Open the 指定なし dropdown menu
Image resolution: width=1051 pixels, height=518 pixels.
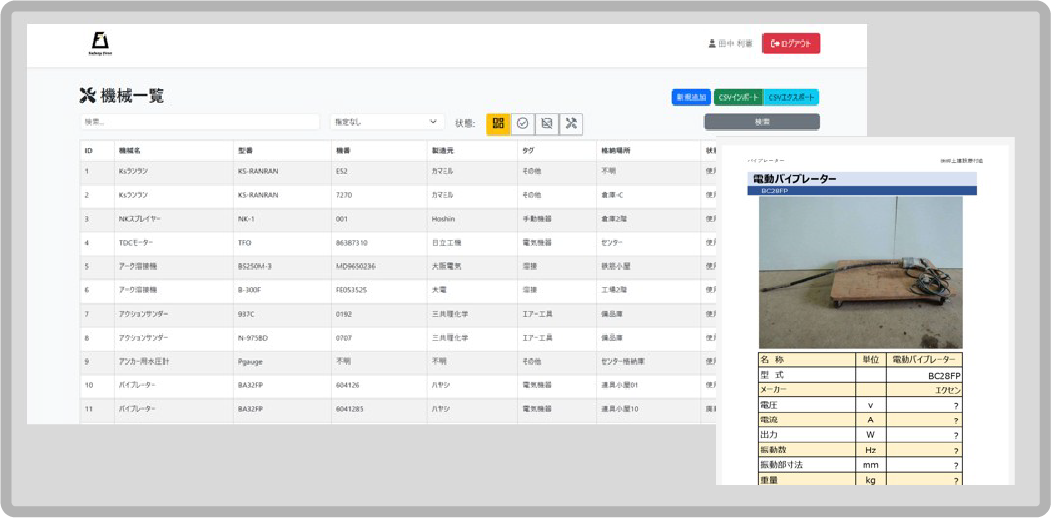coord(387,122)
